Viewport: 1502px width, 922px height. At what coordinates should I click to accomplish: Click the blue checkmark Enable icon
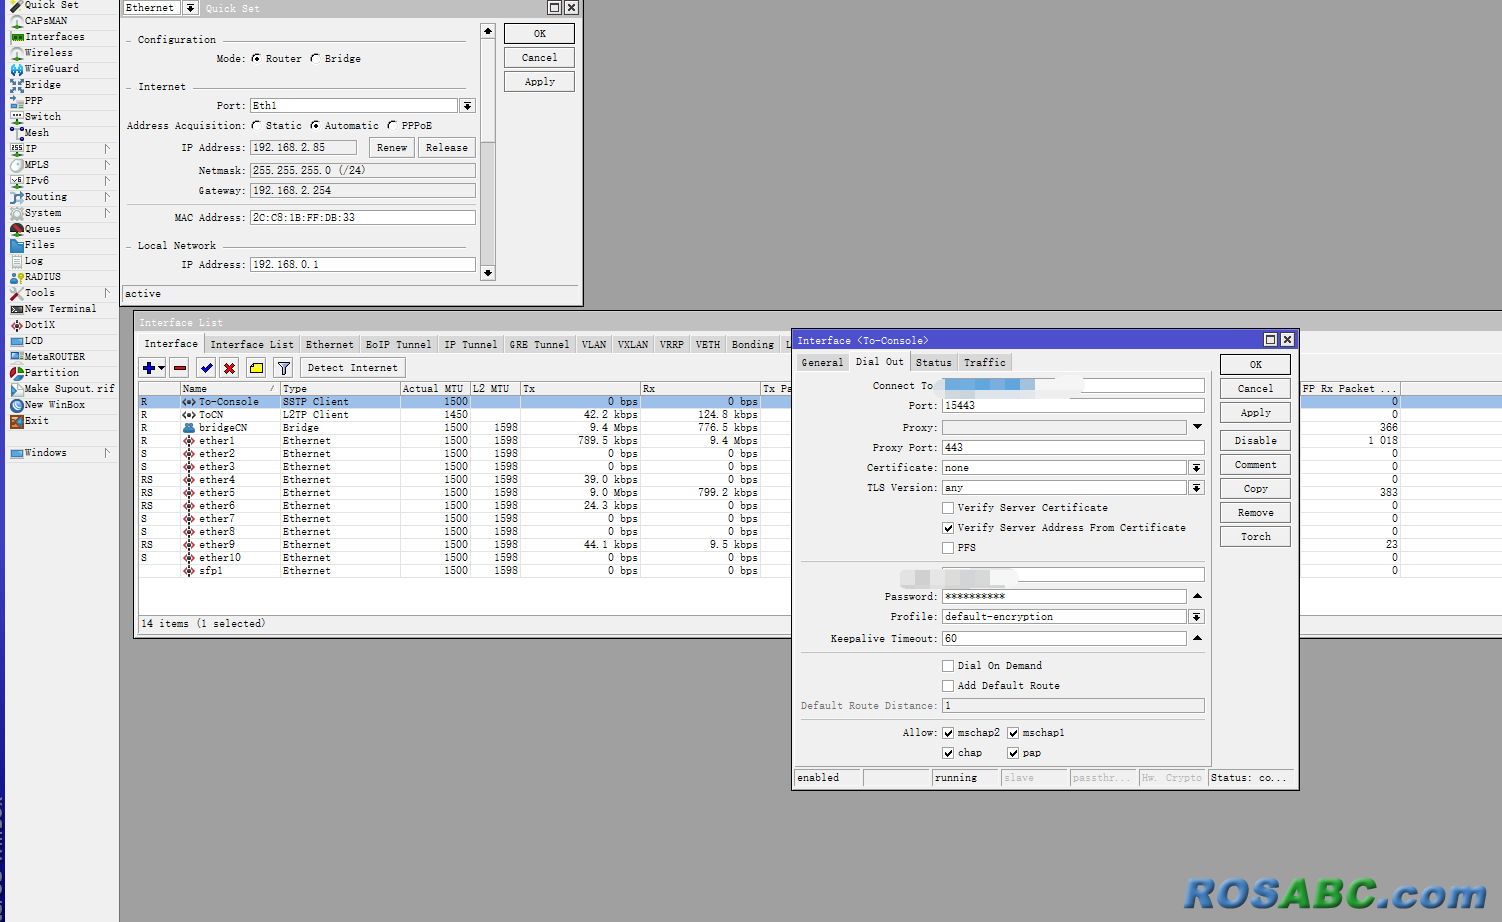(206, 368)
